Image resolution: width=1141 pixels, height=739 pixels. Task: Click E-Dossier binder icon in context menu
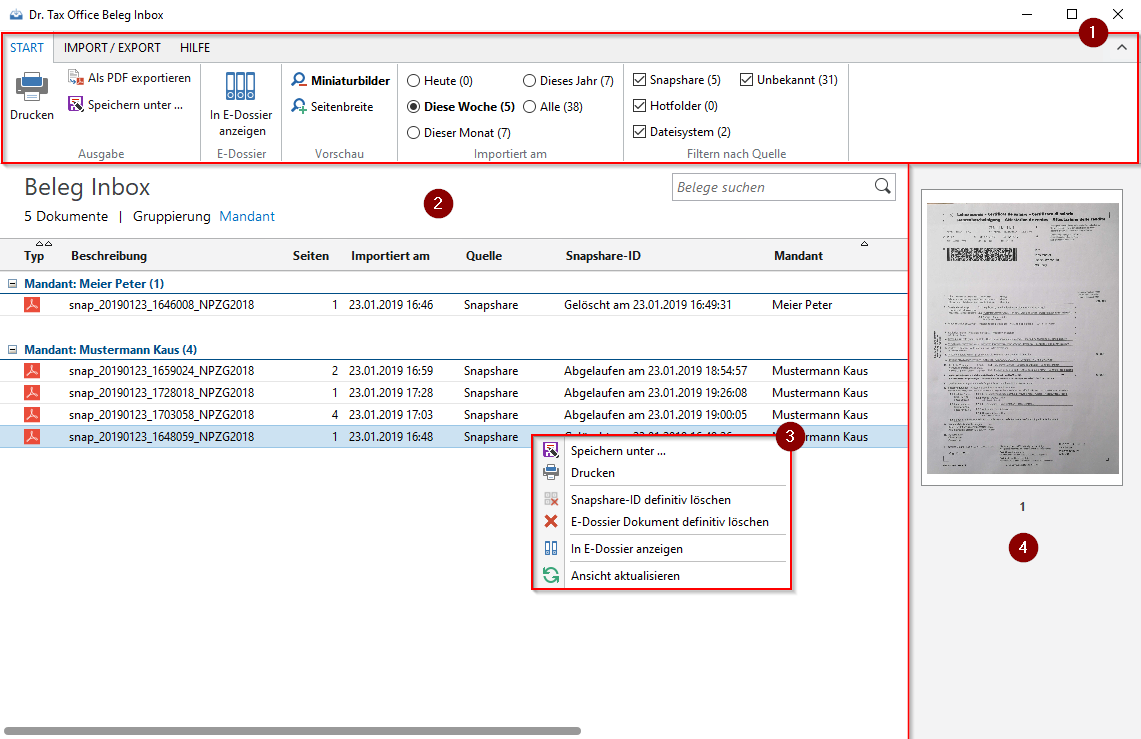click(x=551, y=548)
